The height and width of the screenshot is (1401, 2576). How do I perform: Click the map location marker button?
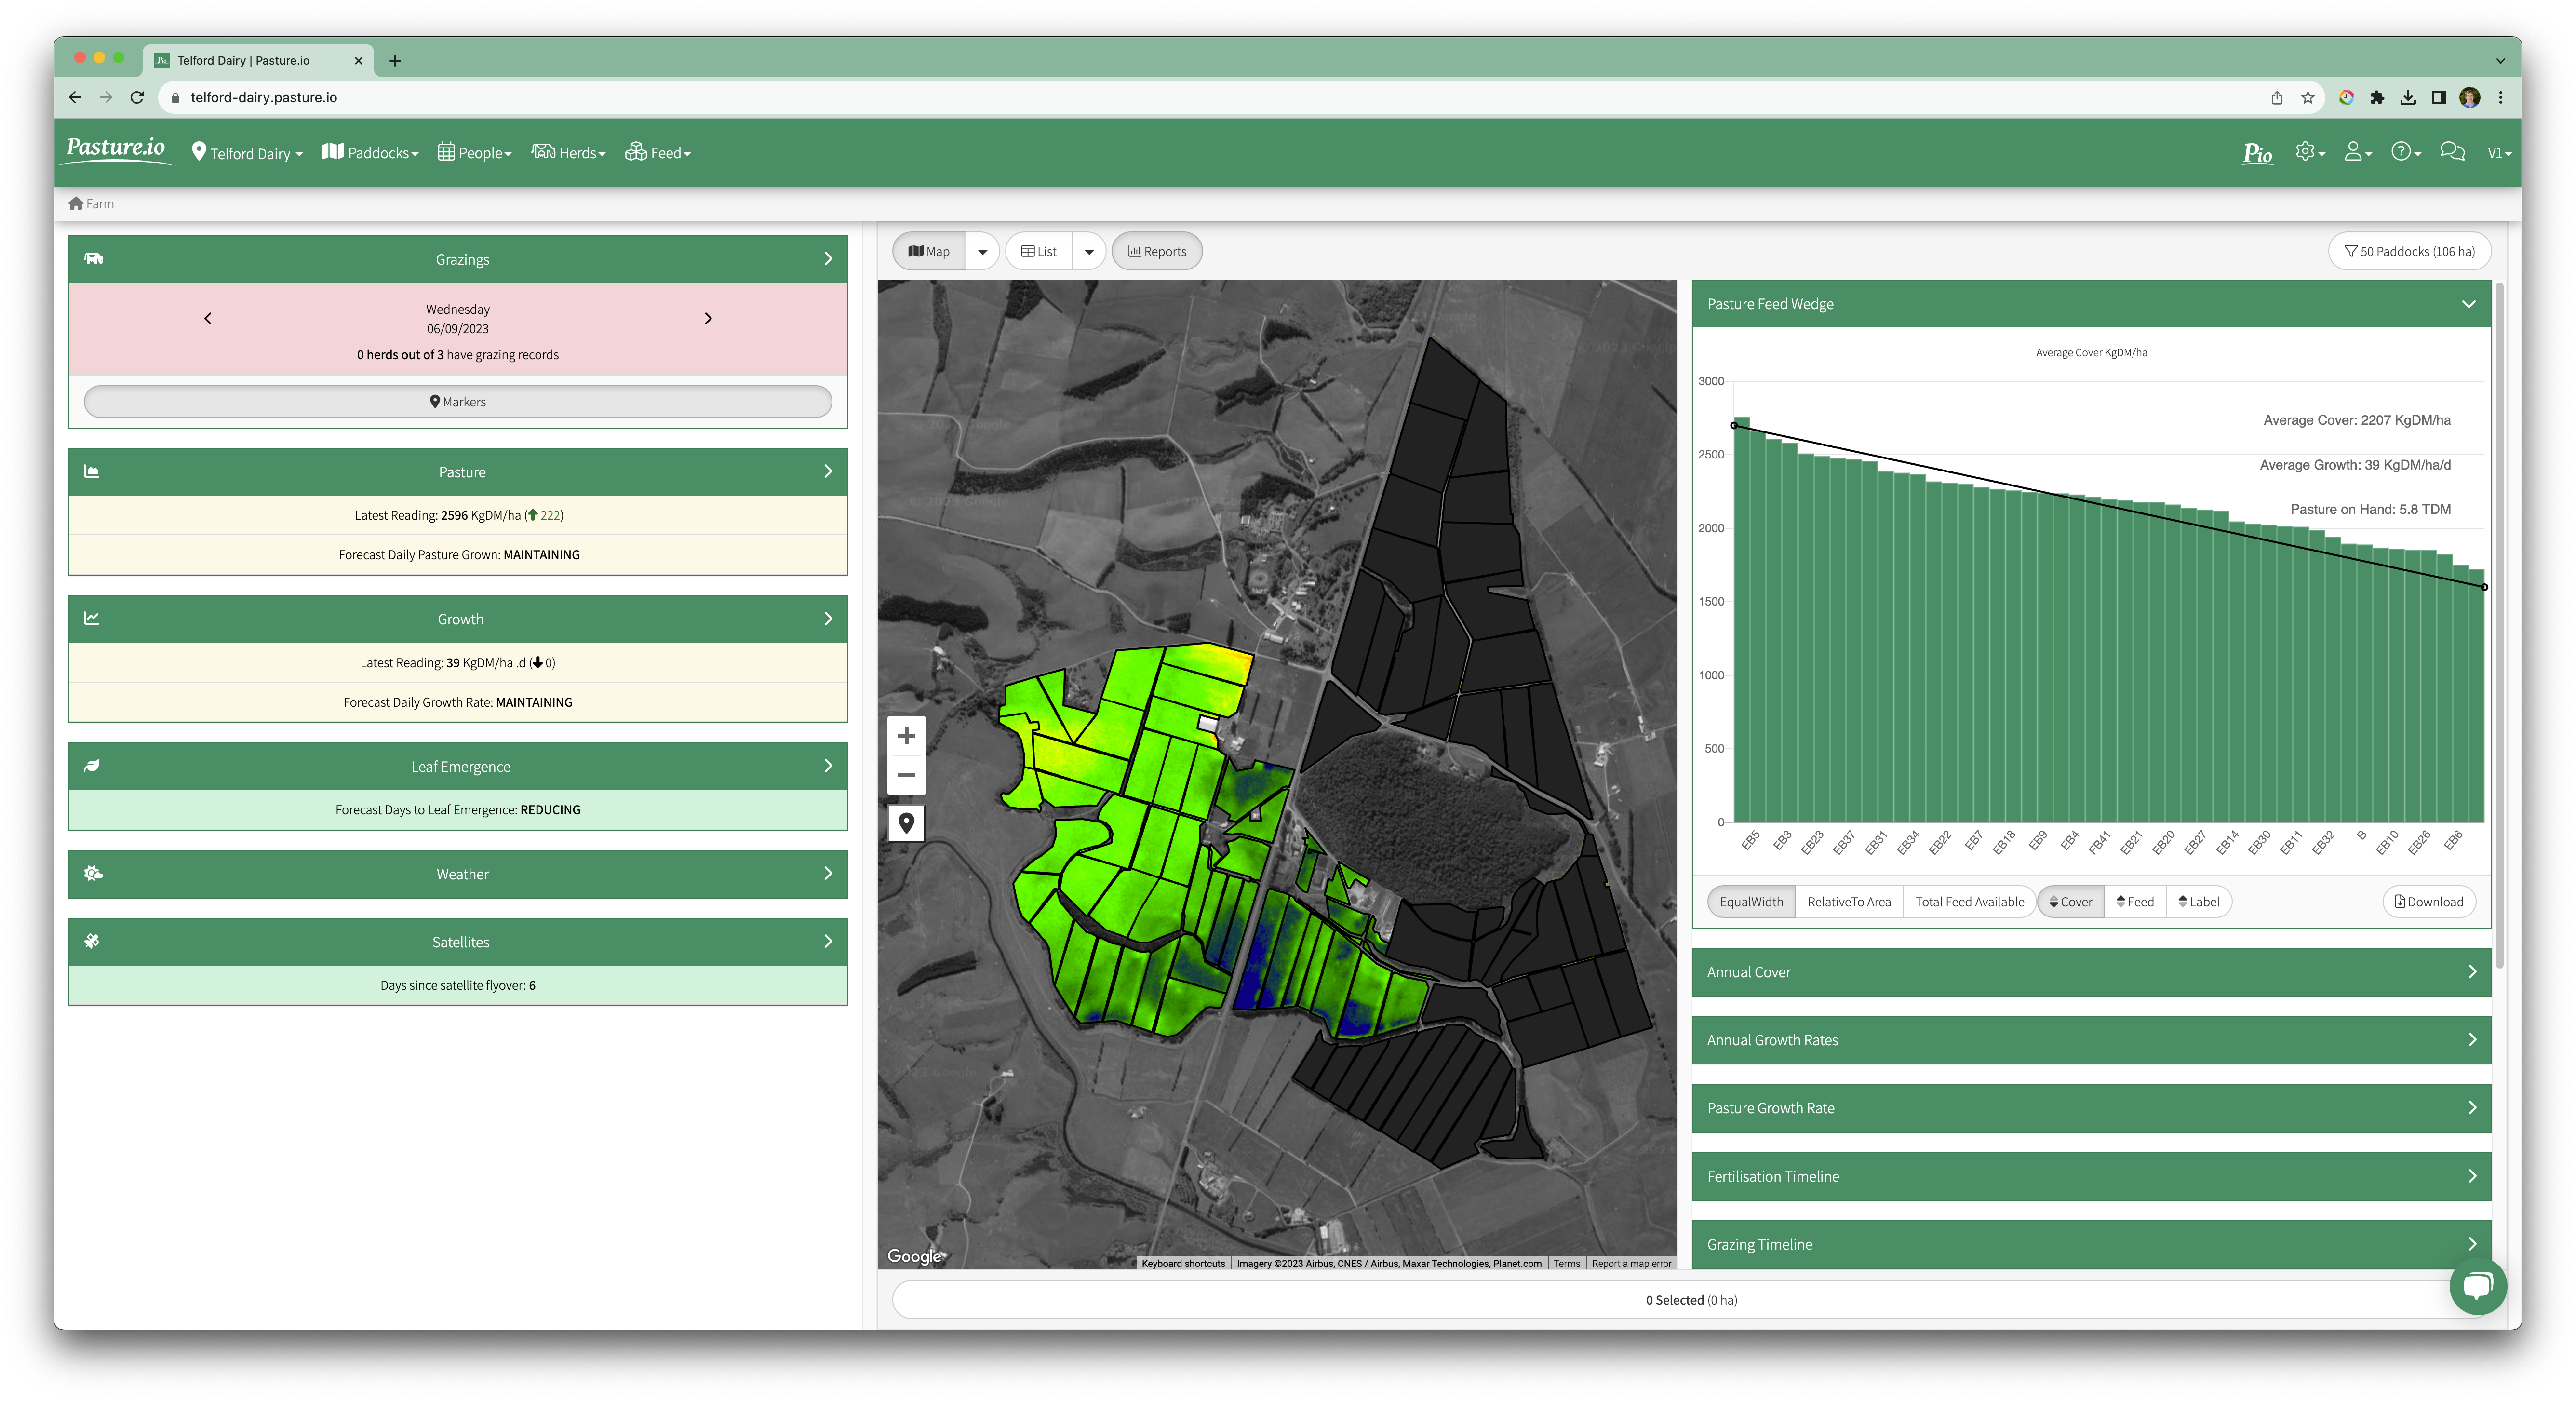906,823
